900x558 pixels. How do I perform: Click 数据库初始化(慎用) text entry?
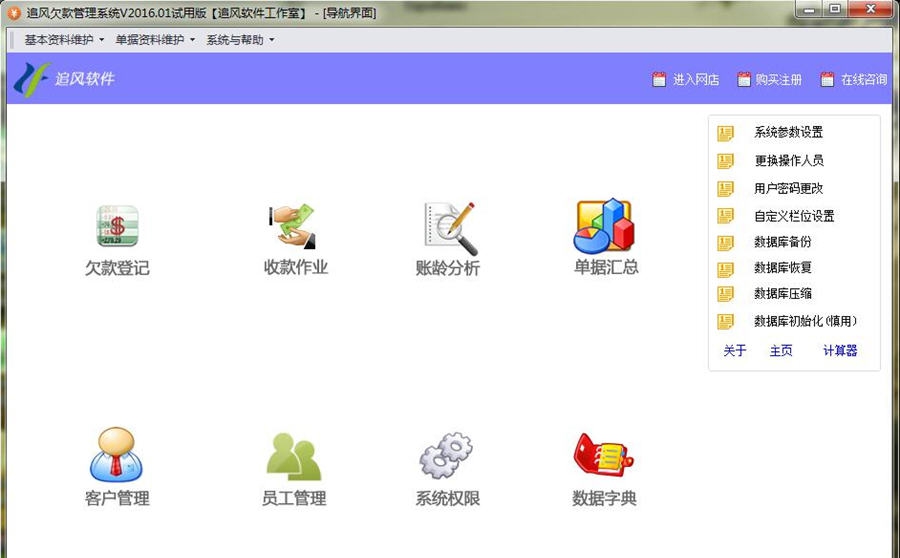click(805, 321)
